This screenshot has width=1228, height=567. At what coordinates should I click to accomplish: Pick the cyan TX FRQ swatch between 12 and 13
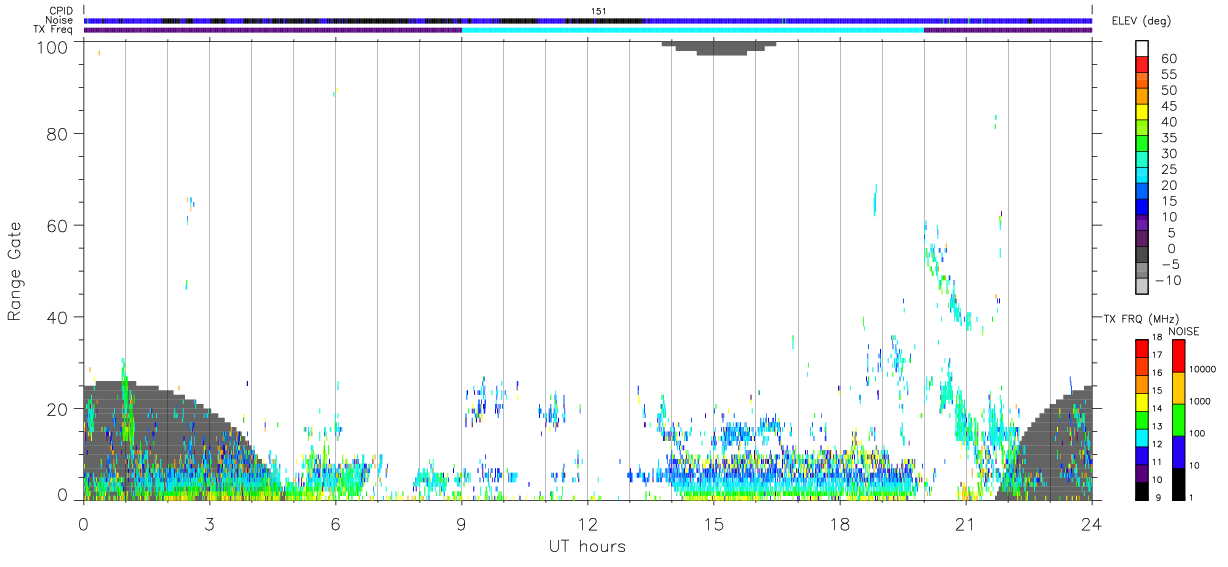coord(1142,437)
